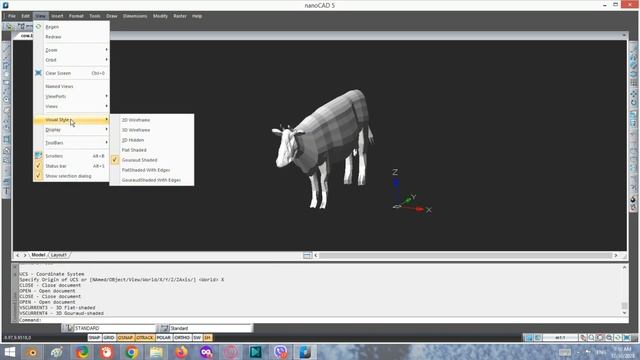Open the File menu
The image size is (640, 360).
(12, 16)
